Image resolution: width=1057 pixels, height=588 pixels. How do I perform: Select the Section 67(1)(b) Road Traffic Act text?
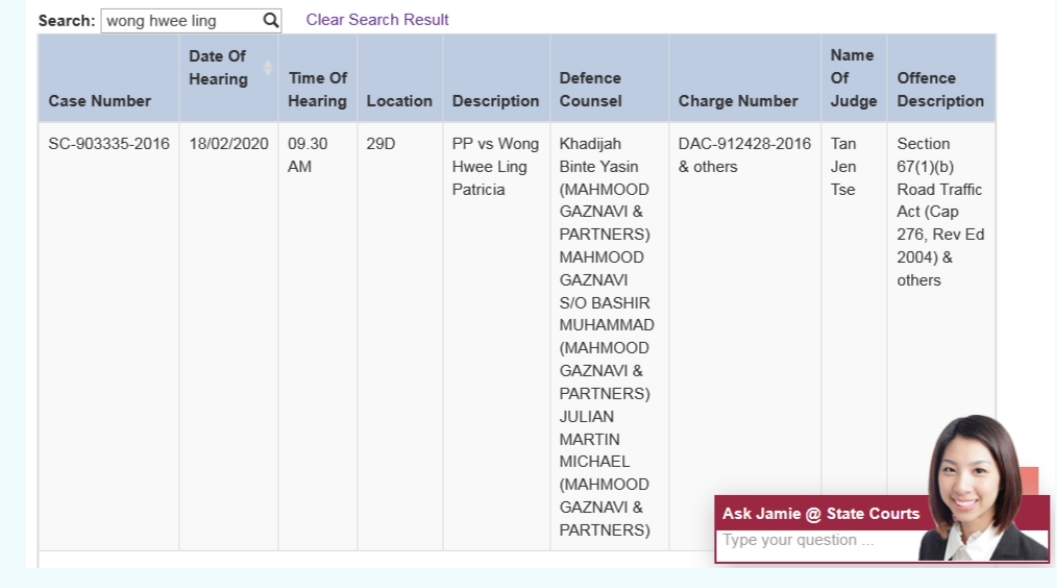tap(940, 212)
